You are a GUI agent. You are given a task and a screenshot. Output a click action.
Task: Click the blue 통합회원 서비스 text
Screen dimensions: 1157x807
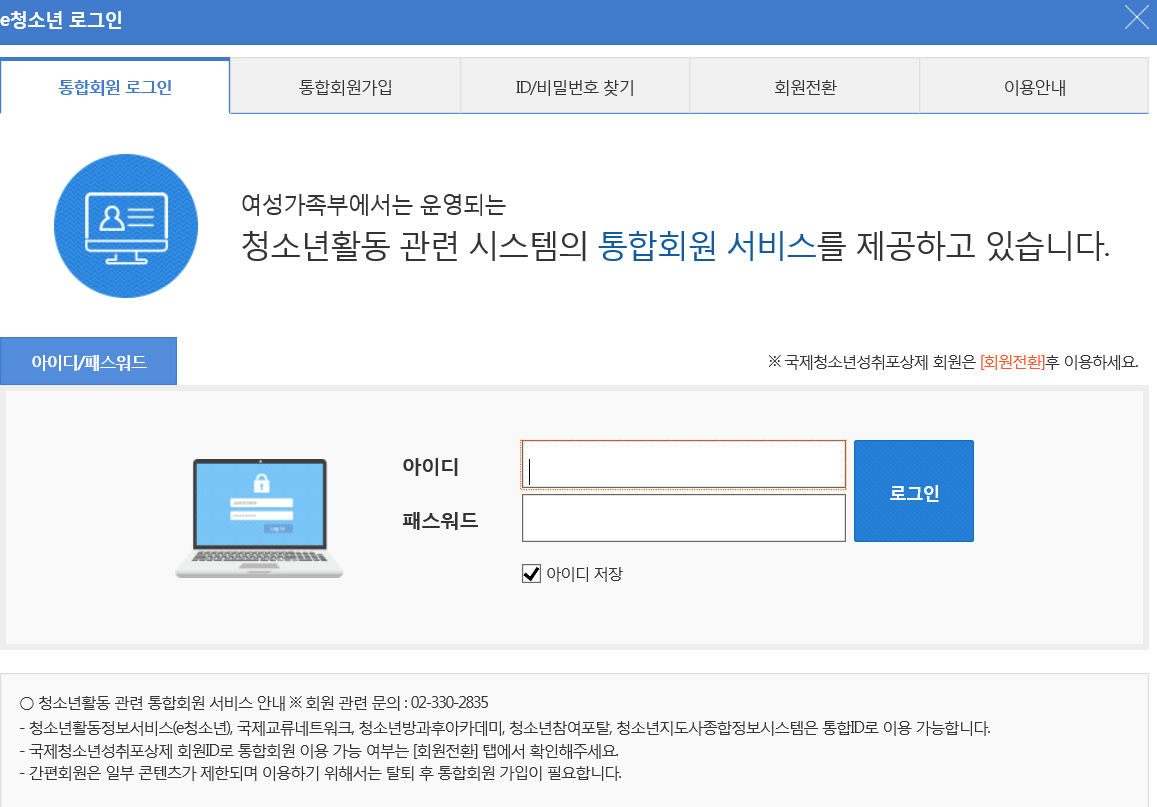[707, 244]
